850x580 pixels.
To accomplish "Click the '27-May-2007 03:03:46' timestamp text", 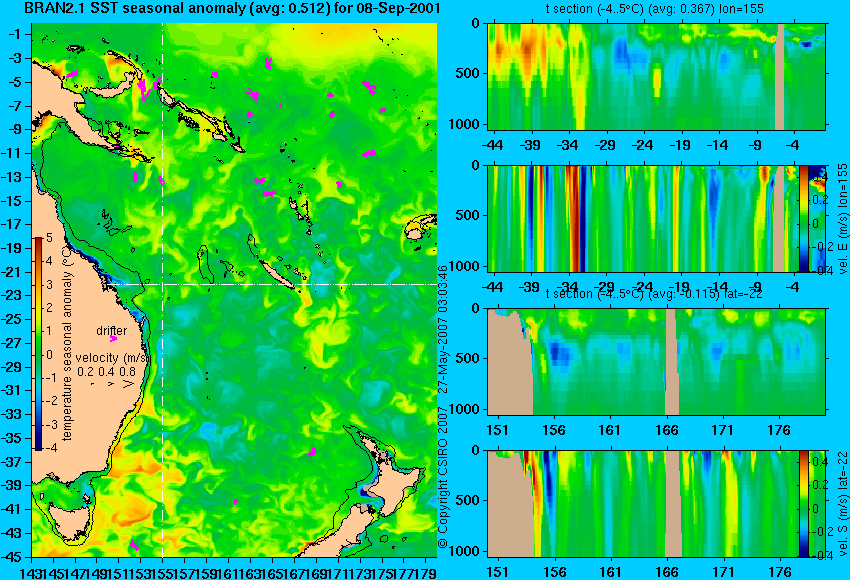I will (x=443, y=330).
